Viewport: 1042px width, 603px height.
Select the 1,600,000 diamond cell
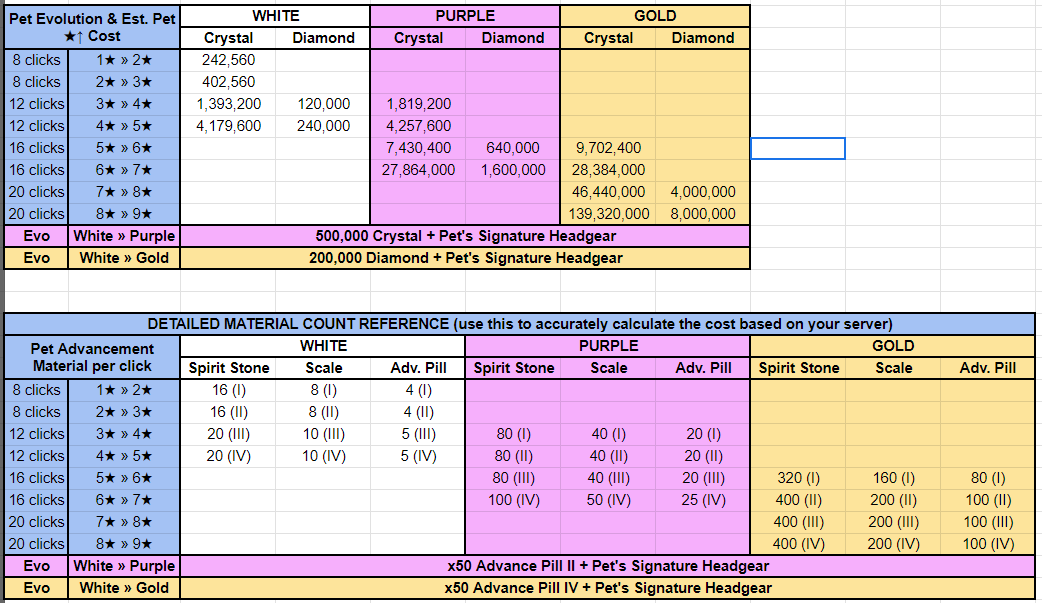(512, 170)
